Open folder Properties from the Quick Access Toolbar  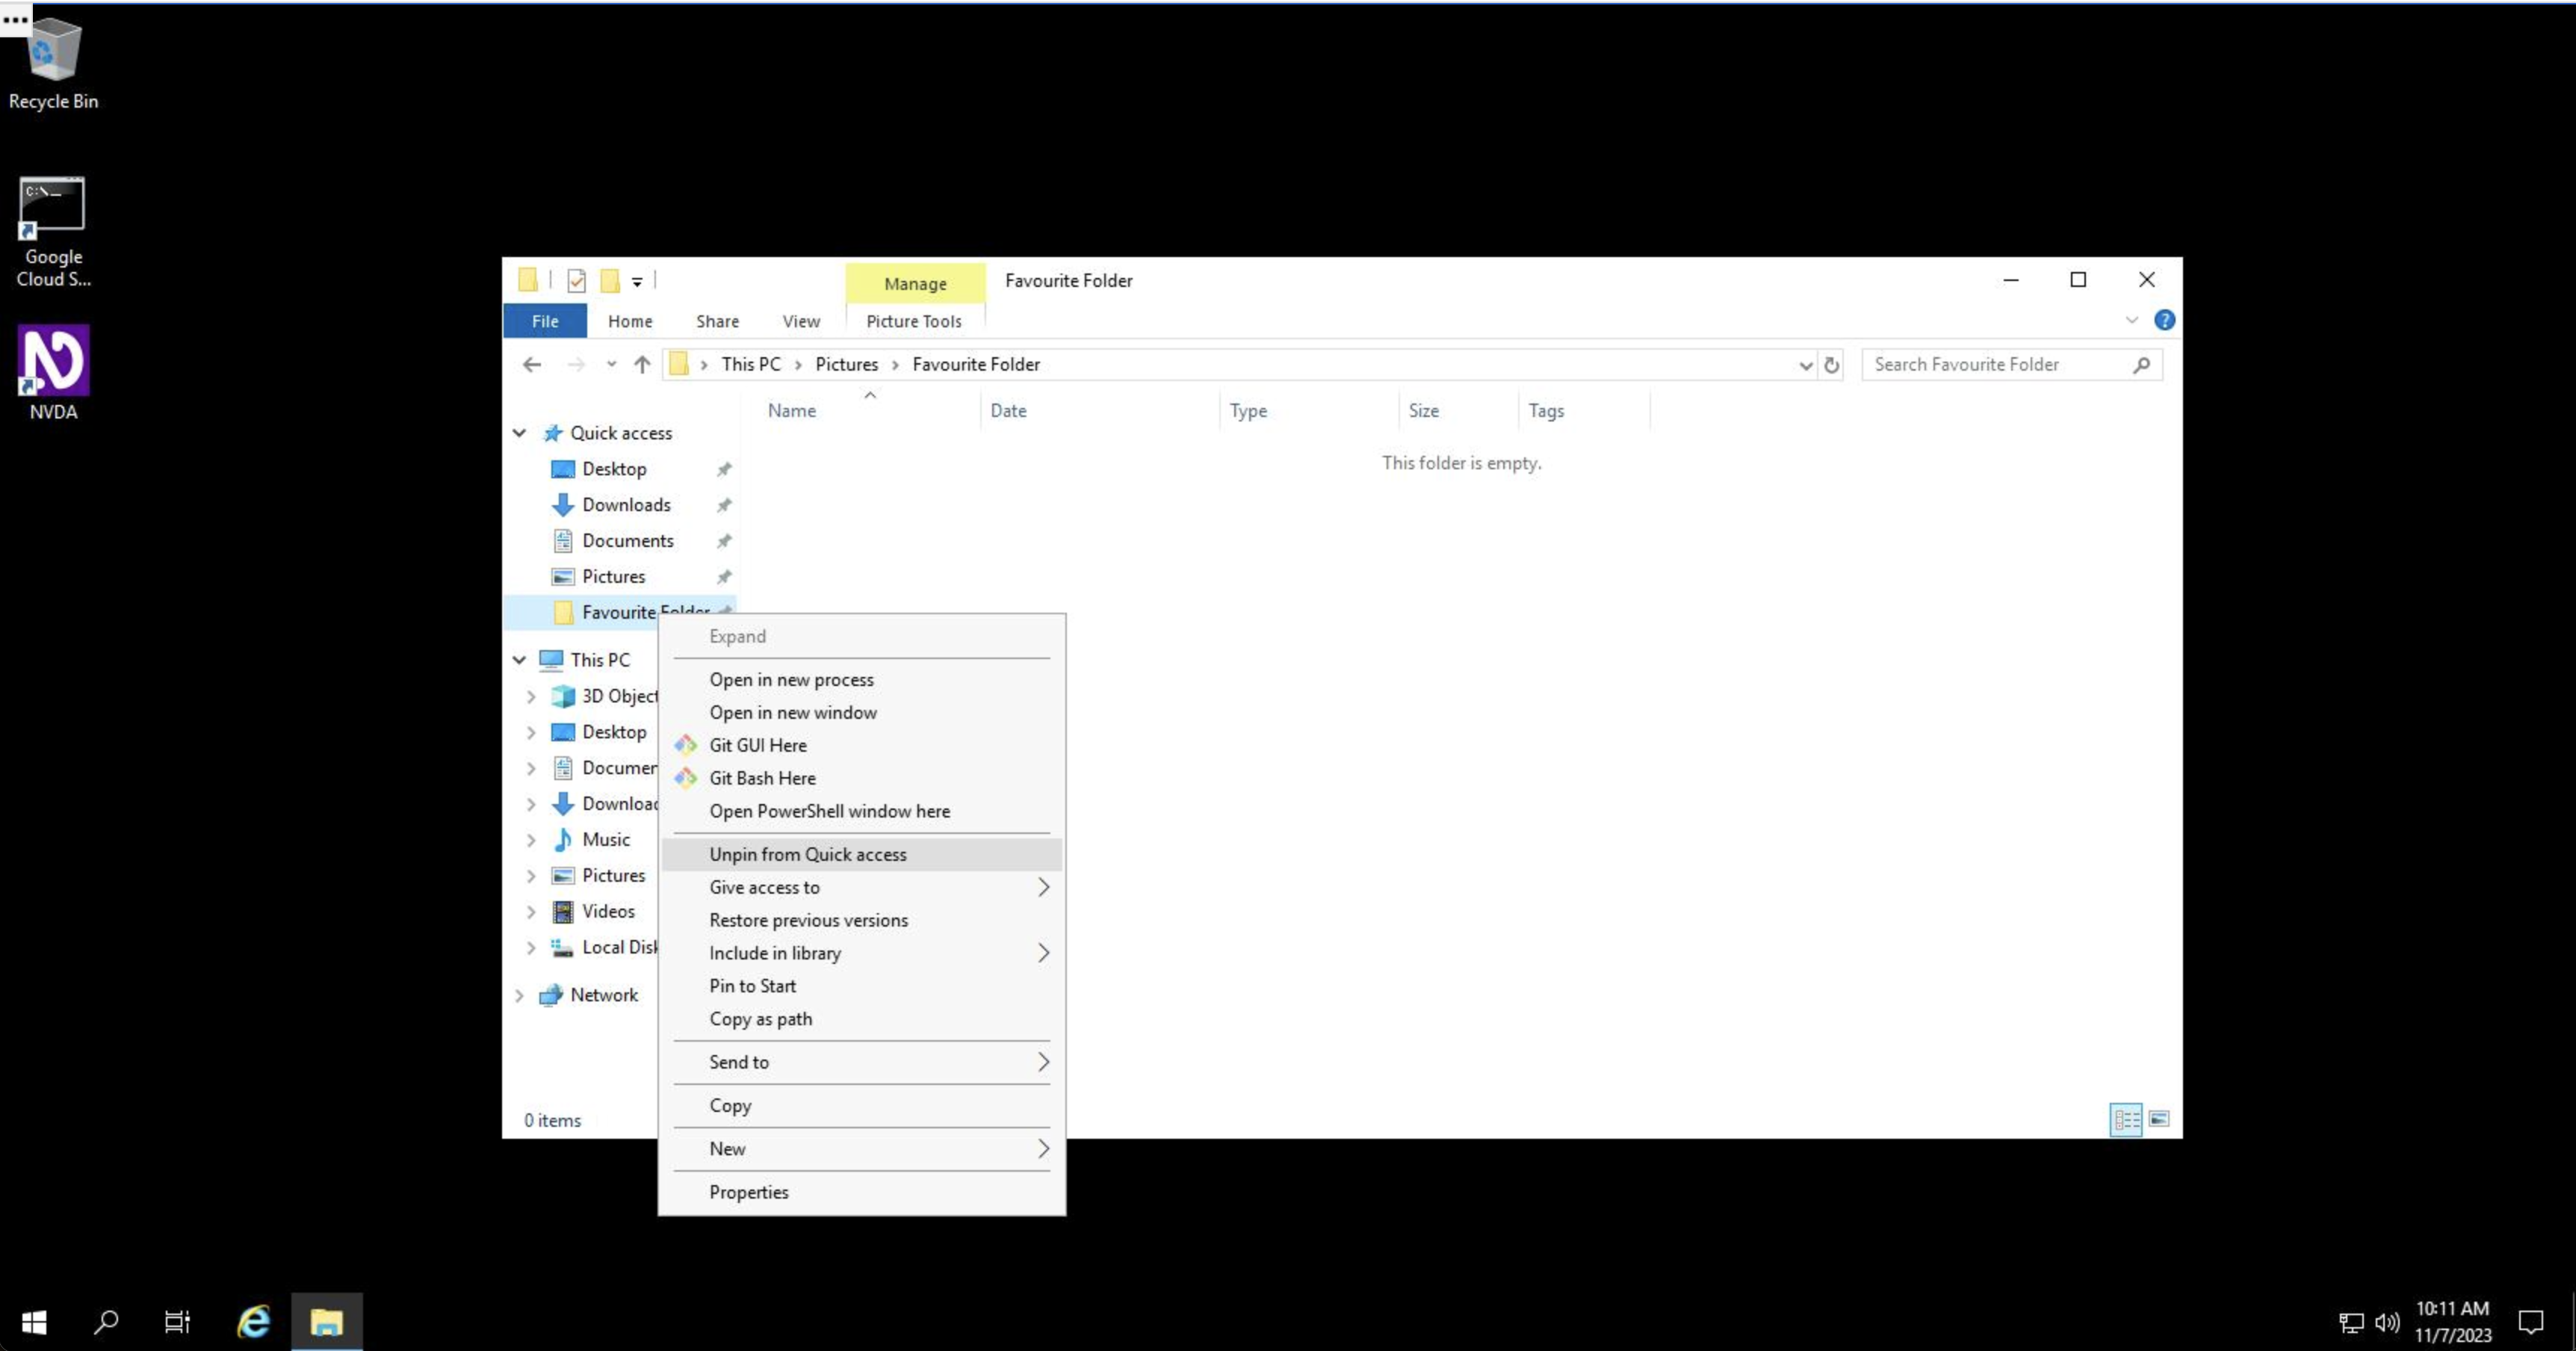tap(577, 281)
